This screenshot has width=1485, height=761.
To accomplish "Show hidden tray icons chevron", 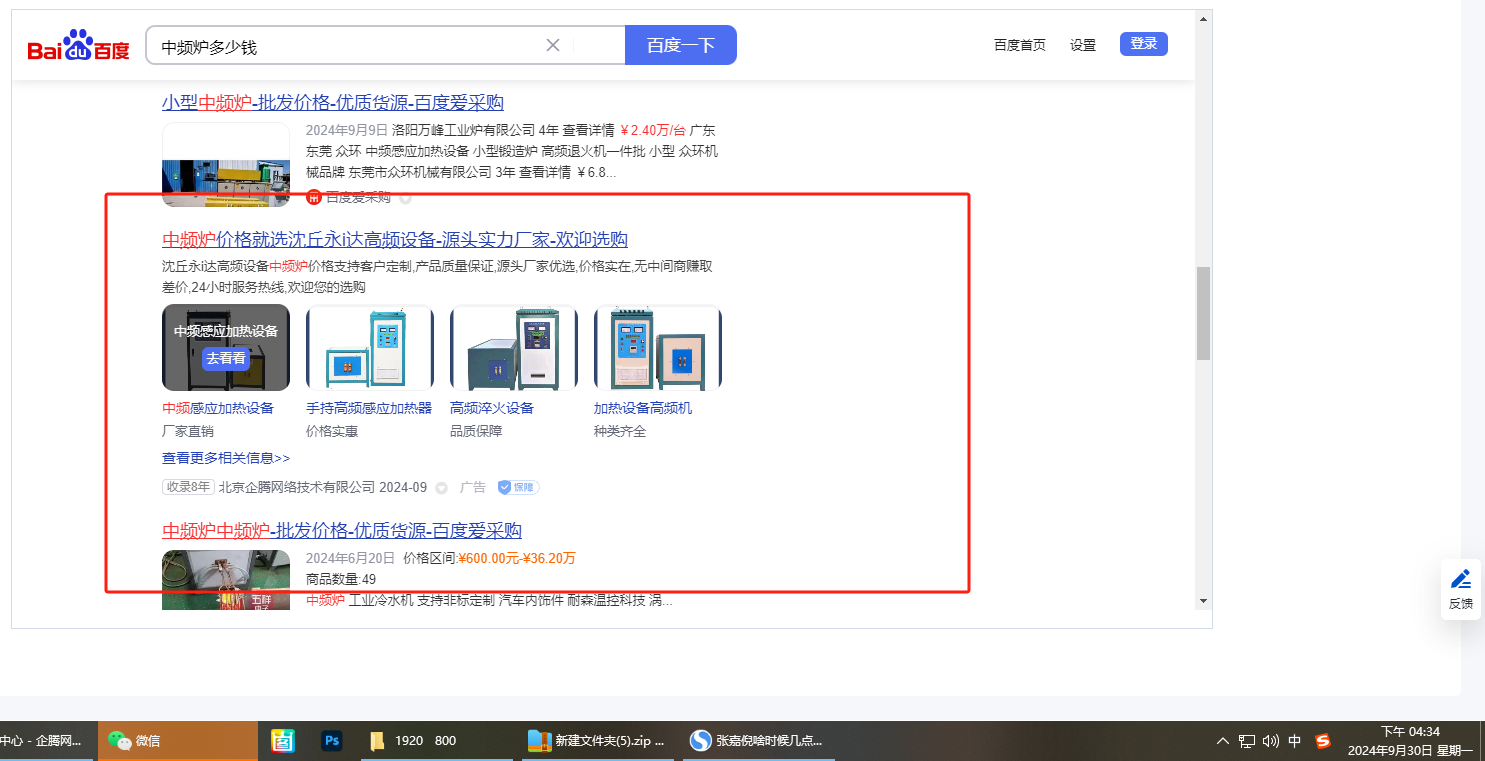I will click(x=1222, y=741).
